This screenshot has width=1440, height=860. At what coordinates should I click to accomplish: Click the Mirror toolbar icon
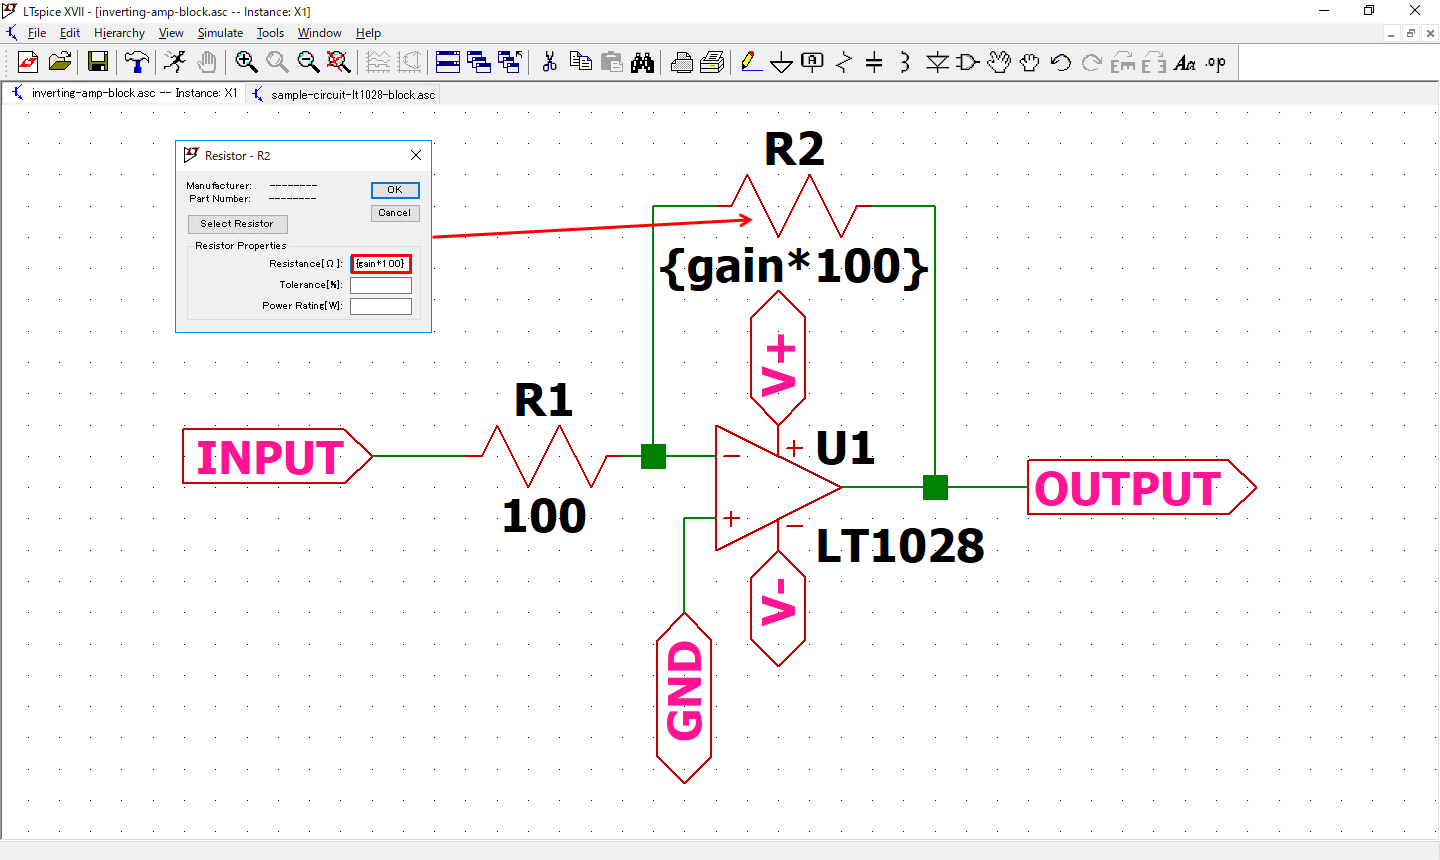(x=1153, y=62)
